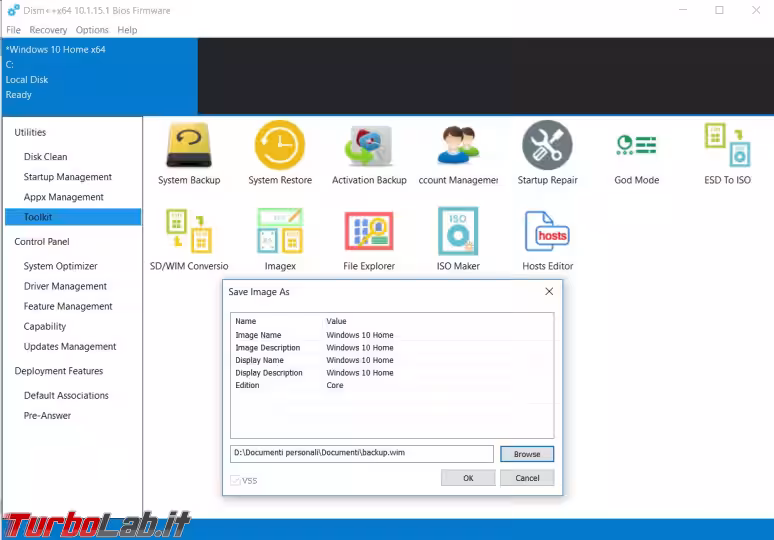The width and height of the screenshot is (774, 540).
Task: Close the Save Image As dialog
Action: point(549,292)
